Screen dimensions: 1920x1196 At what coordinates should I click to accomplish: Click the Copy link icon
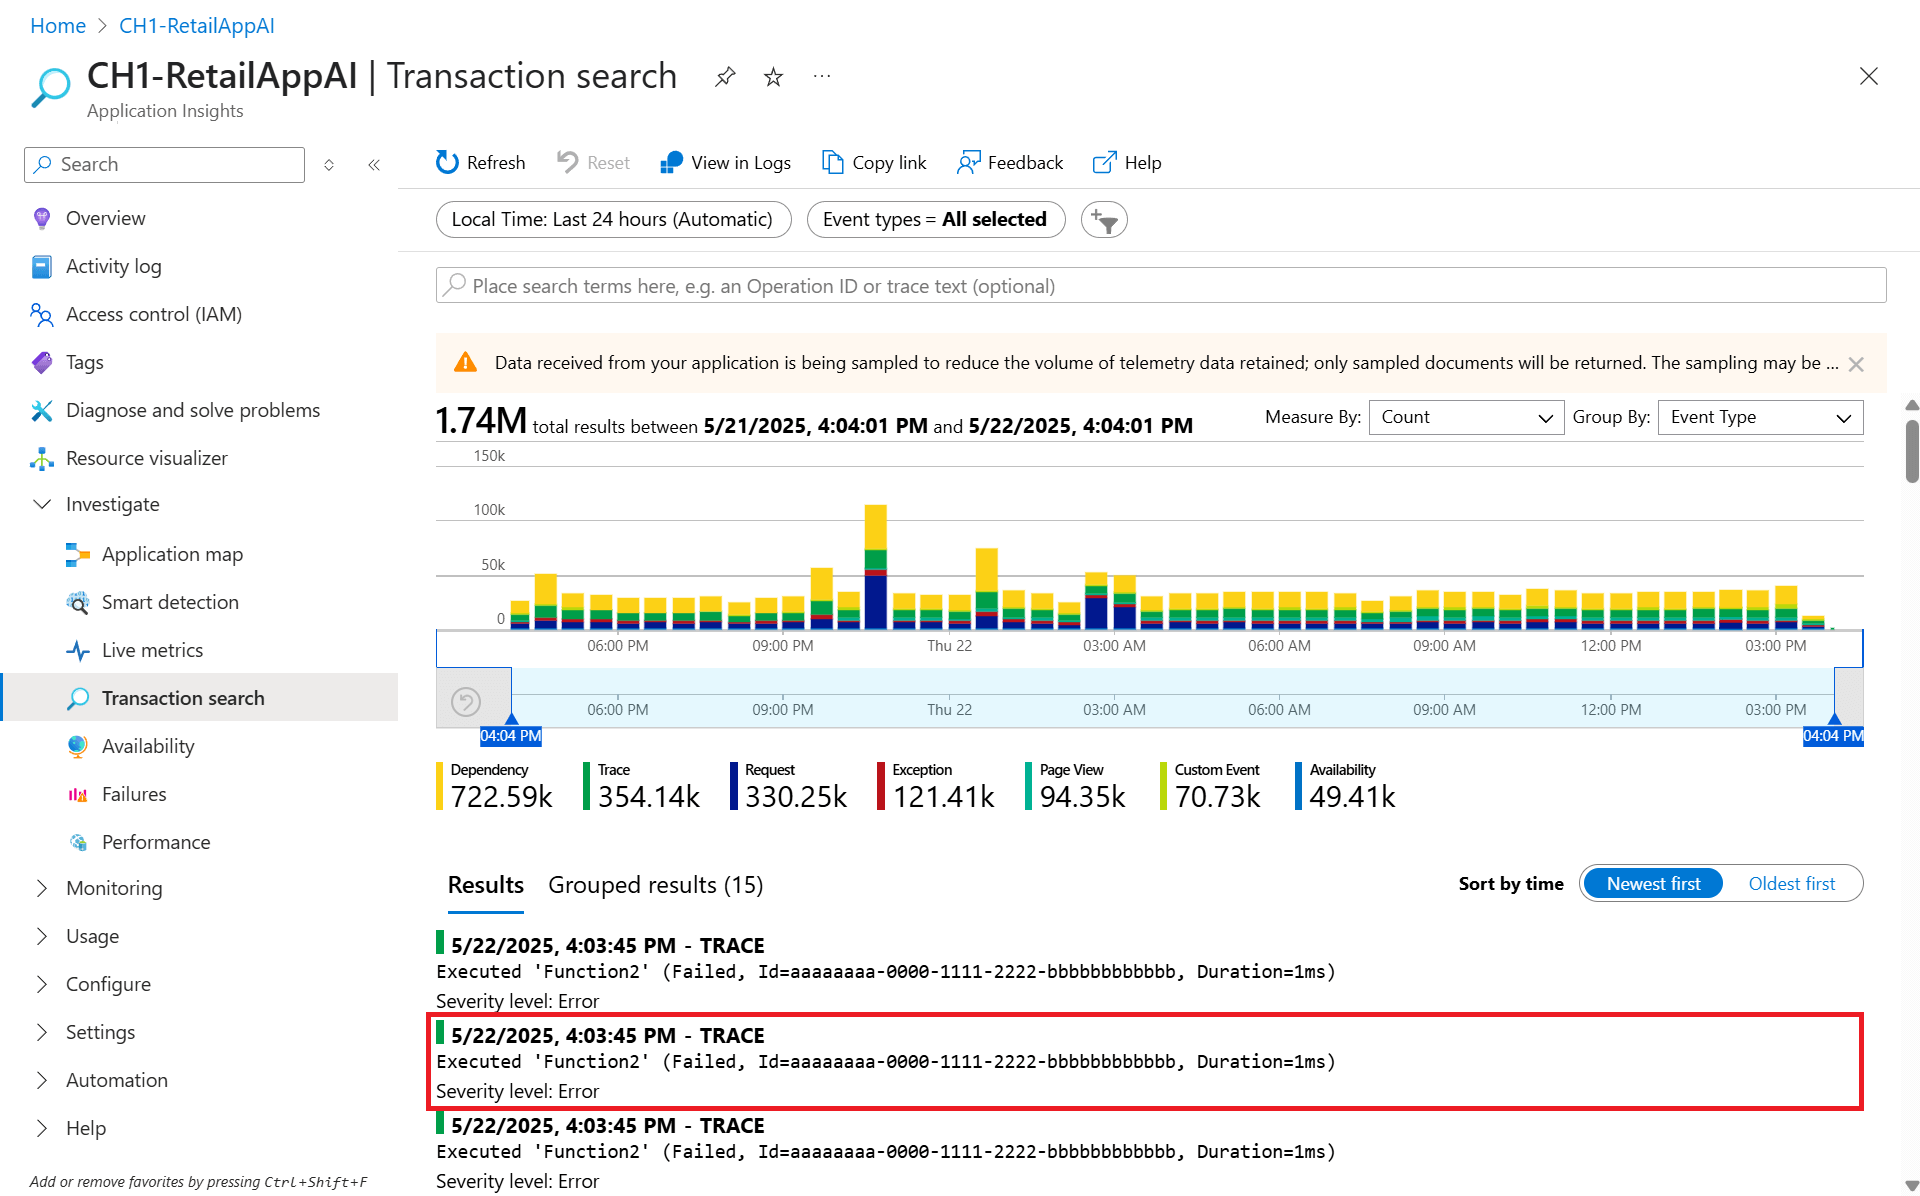[832, 162]
